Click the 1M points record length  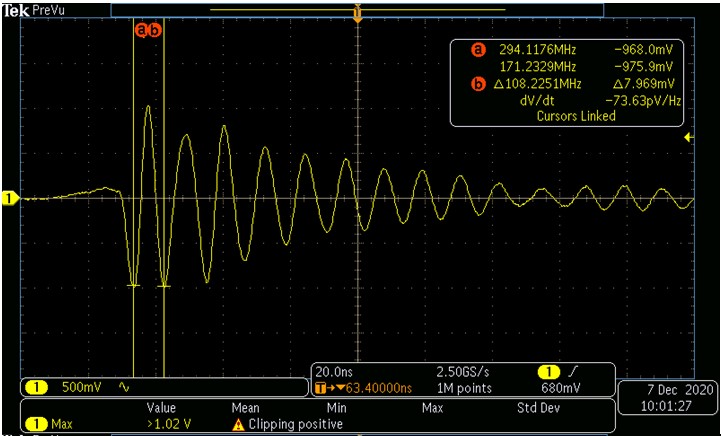(x=464, y=389)
